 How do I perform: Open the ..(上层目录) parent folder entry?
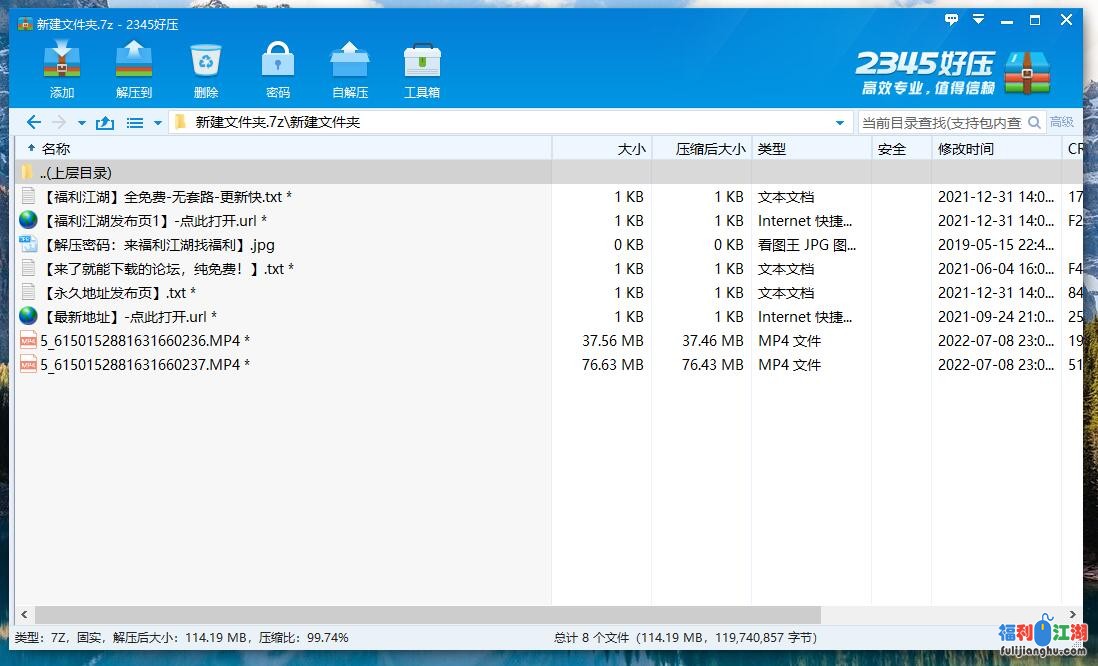[76, 173]
